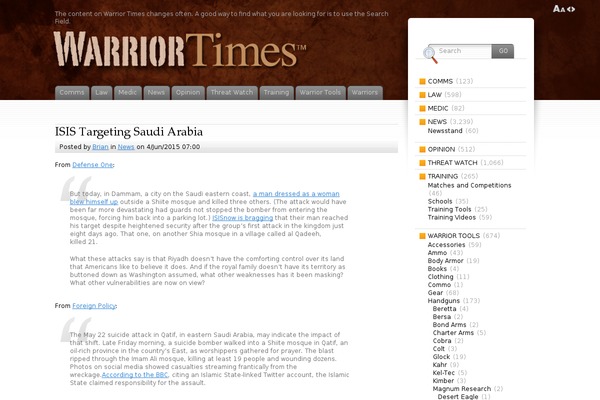Open the Opinion navigation tab

click(x=188, y=93)
